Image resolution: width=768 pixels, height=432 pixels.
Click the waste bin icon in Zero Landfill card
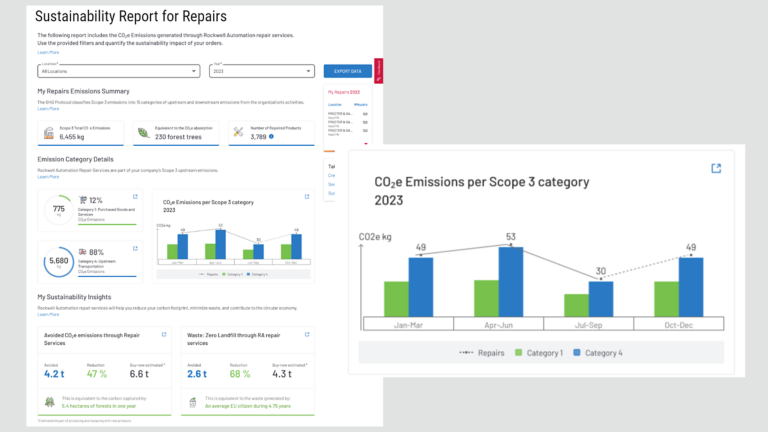click(193, 403)
